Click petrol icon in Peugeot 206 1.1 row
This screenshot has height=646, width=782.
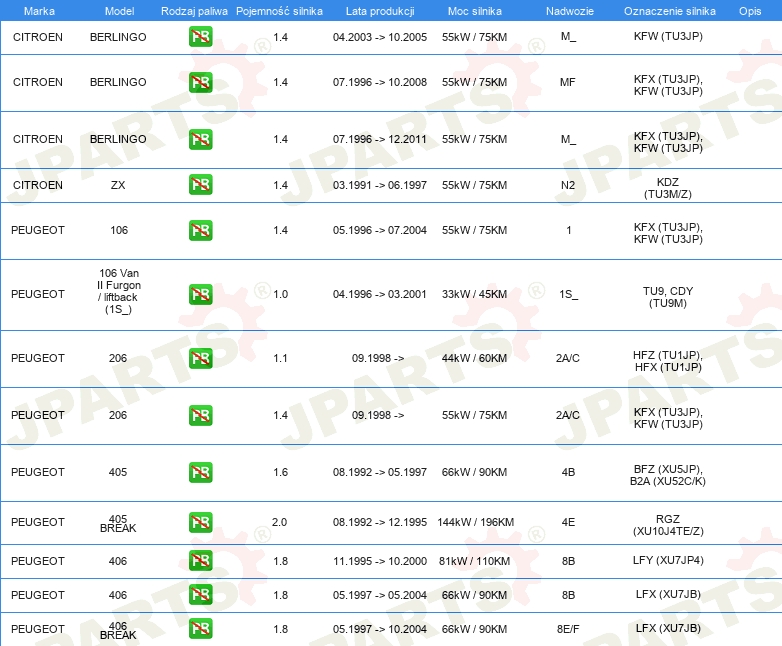[x=200, y=358]
